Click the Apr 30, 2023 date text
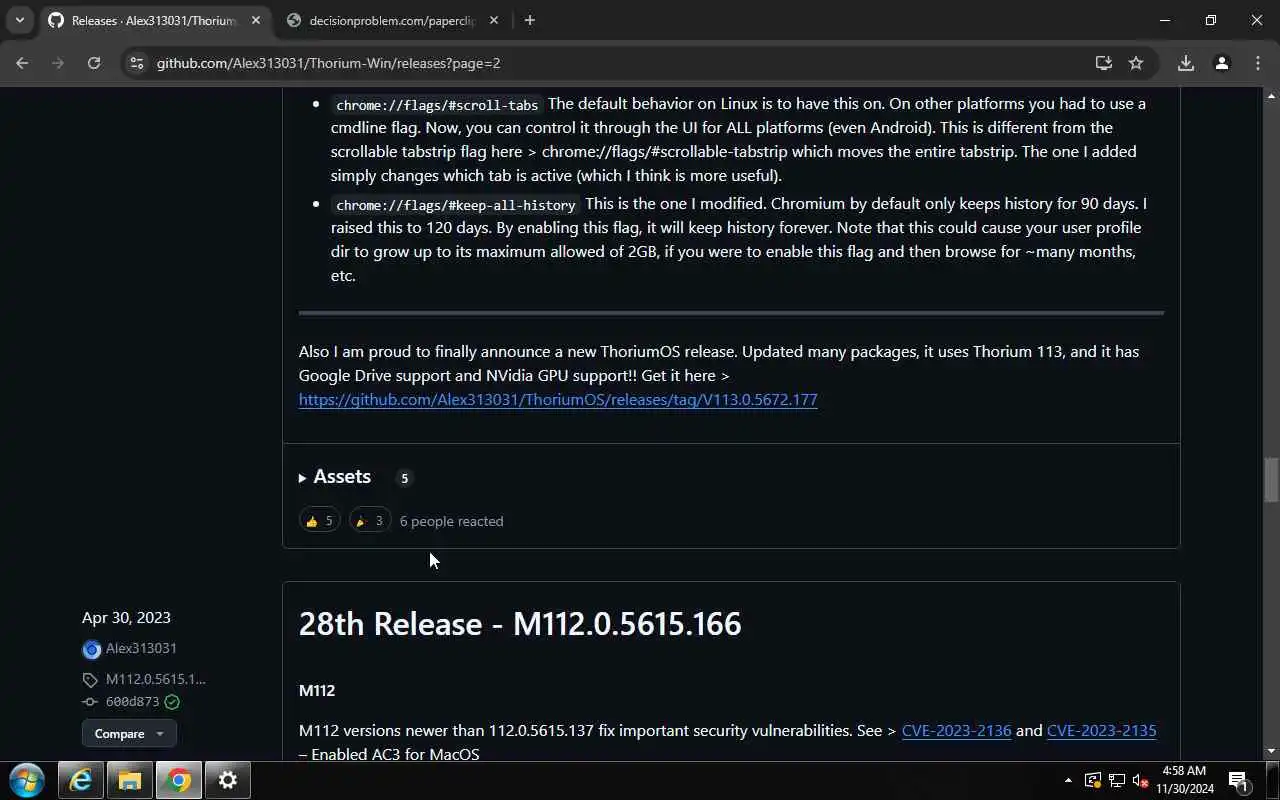This screenshot has width=1280, height=800. (126, 617)
